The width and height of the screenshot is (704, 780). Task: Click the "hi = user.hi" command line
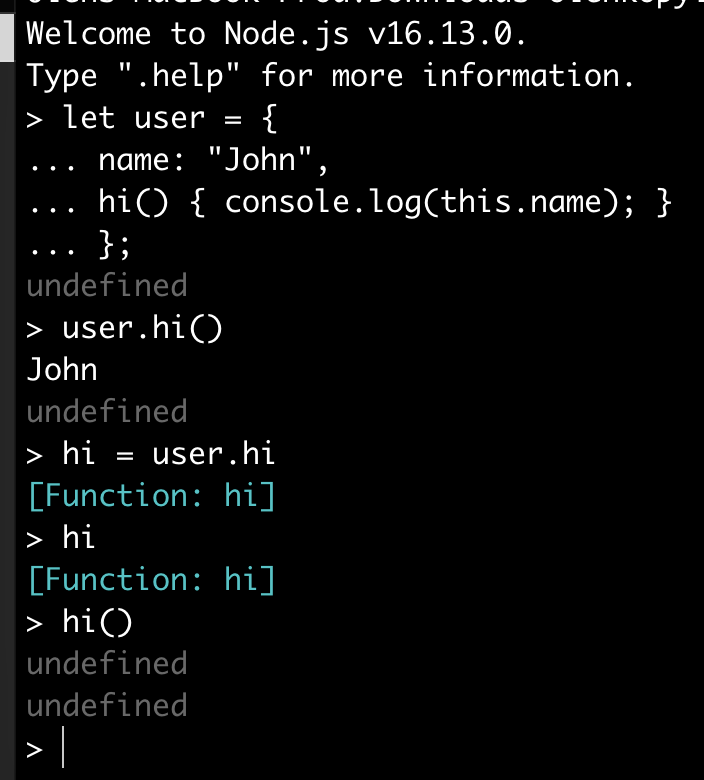(x=151, y=454)
